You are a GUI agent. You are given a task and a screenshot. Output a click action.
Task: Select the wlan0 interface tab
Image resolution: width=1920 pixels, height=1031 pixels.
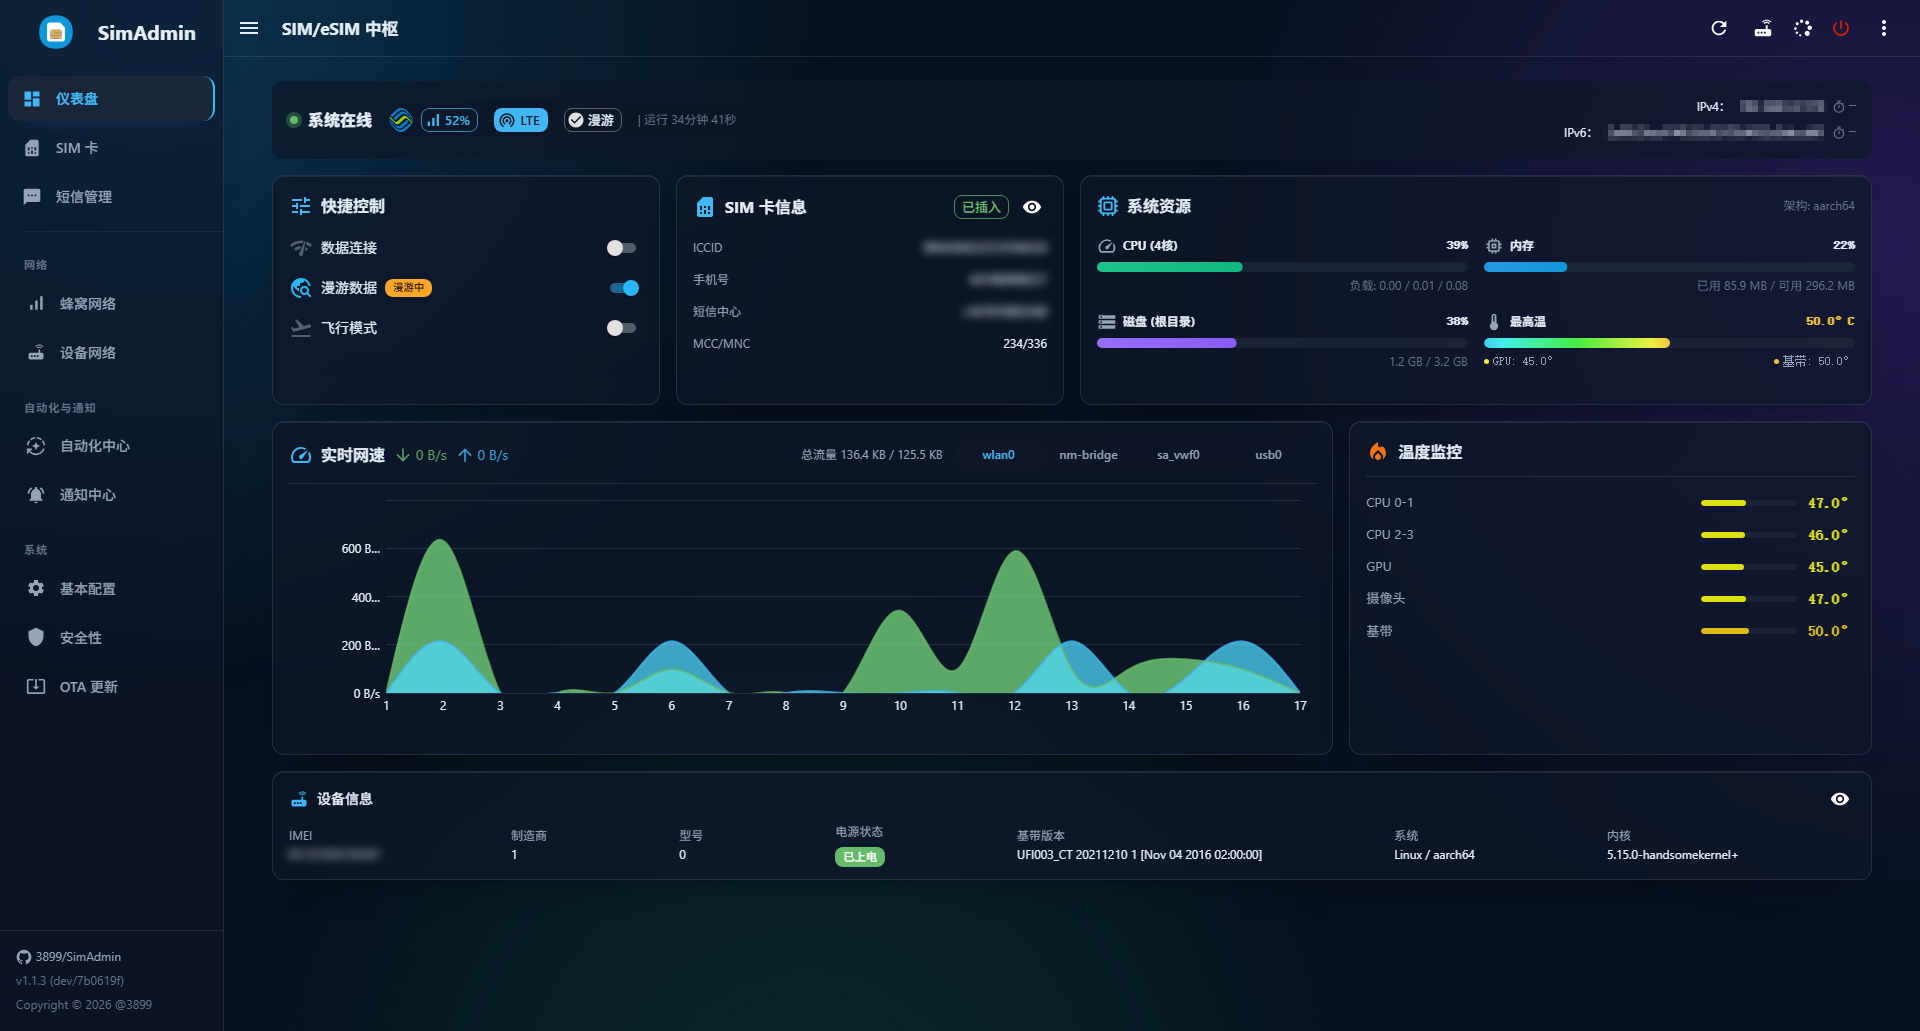[998, 455]
